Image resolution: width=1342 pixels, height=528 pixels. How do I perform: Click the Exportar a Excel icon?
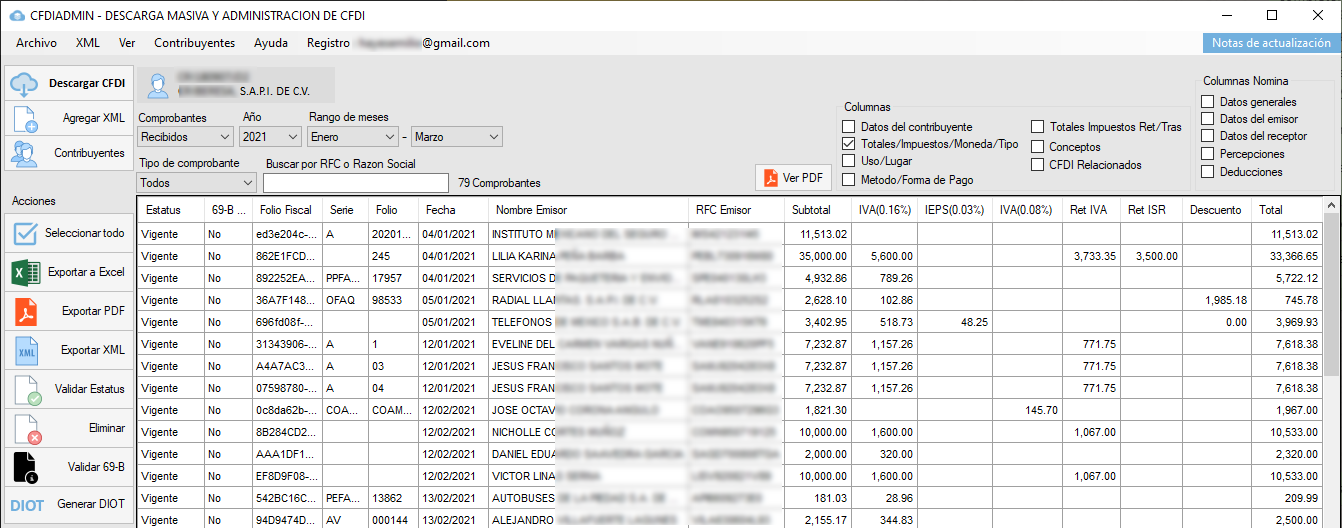click(x=25, y=272)
